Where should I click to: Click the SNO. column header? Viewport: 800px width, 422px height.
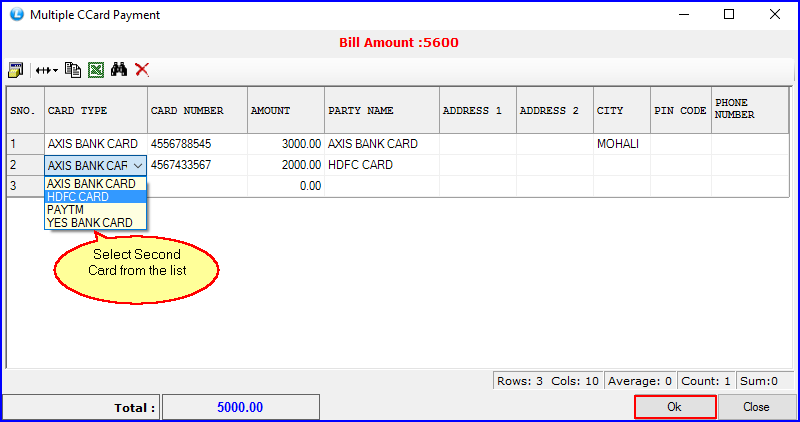pyautogui.click(x=26, y=110)
